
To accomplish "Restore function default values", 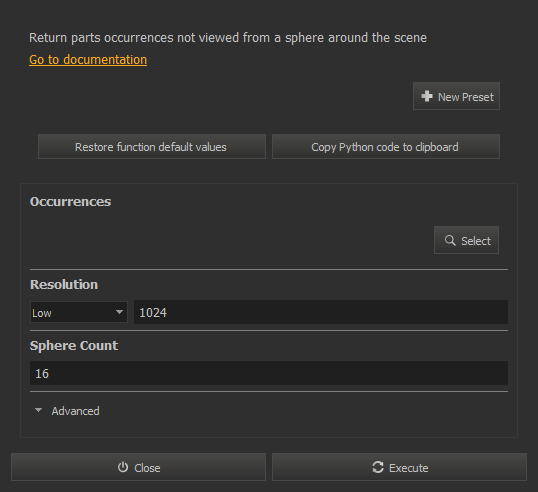I will pos(152,147).
